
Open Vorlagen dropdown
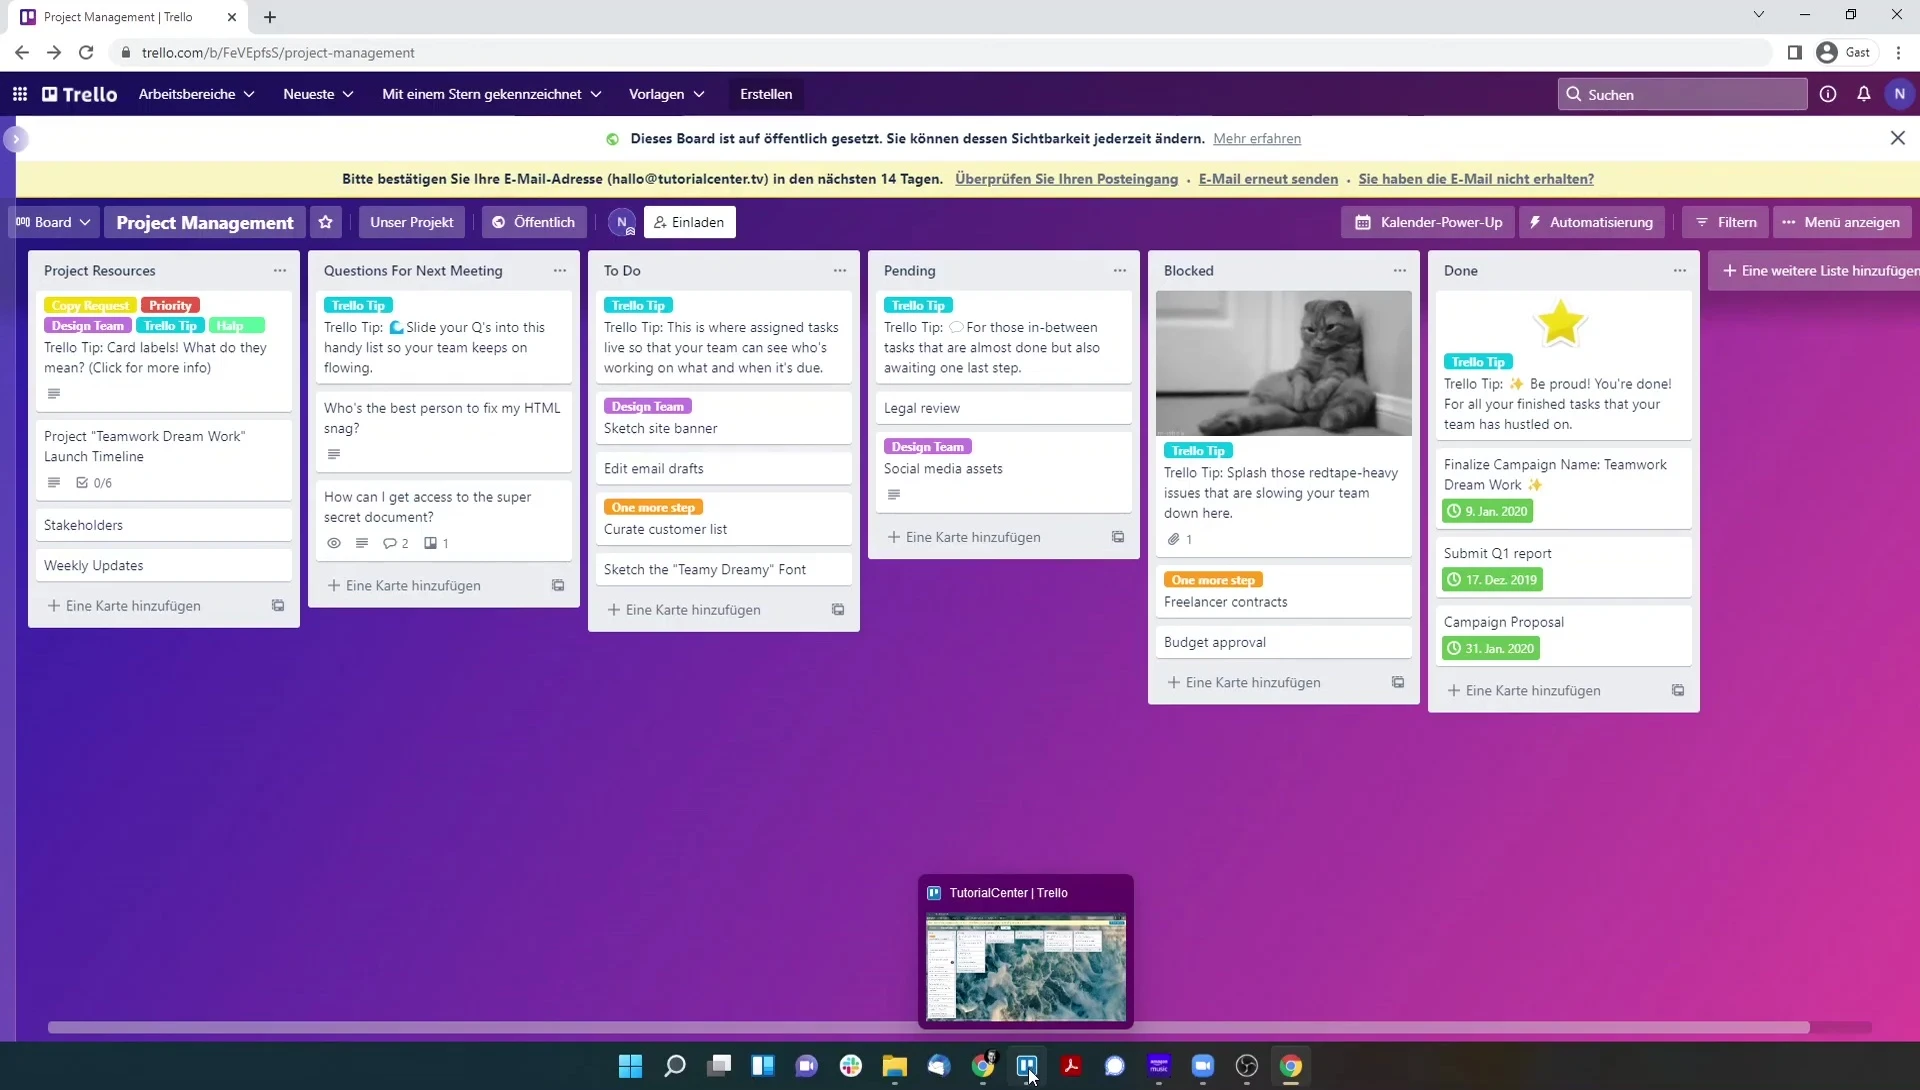[666, 94]
